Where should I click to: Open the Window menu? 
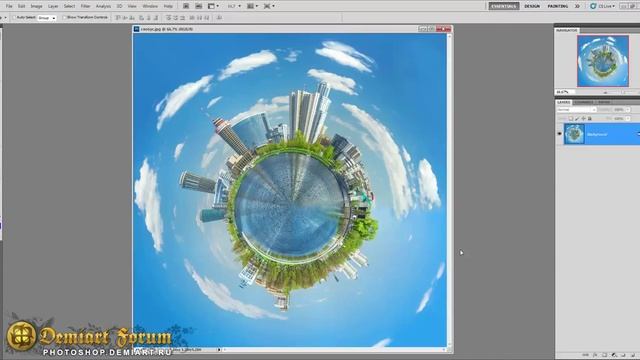150,6
